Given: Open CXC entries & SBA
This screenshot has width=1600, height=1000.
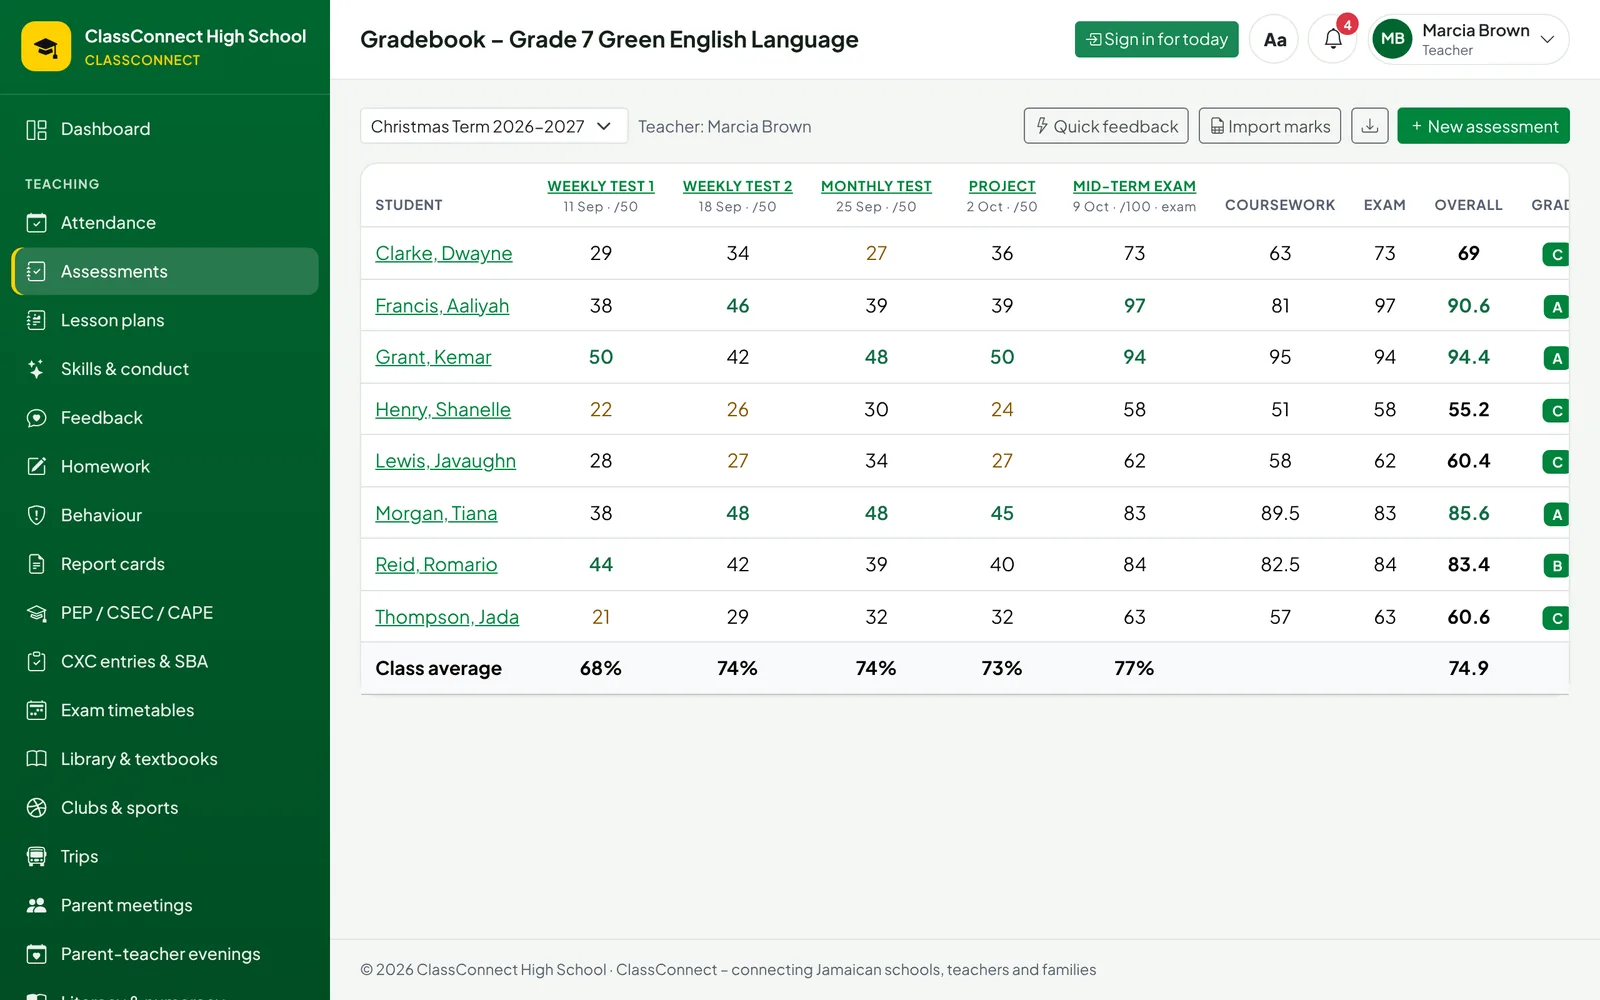Looking at the screenshot, I should coord(165,661).
